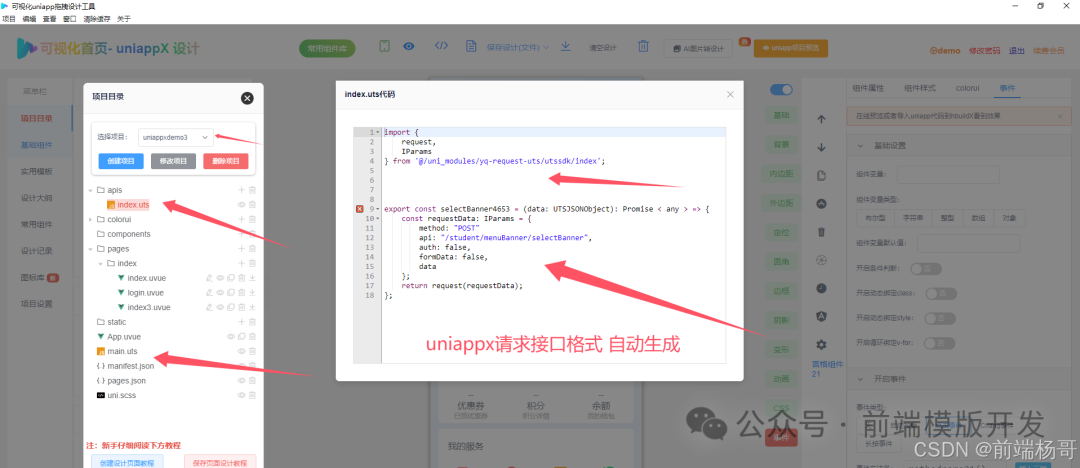The height and width of the screenshot is (468, 1080).
Task: Click the move-up arrow in the side toolbar
Action: [x=821, y=119]
